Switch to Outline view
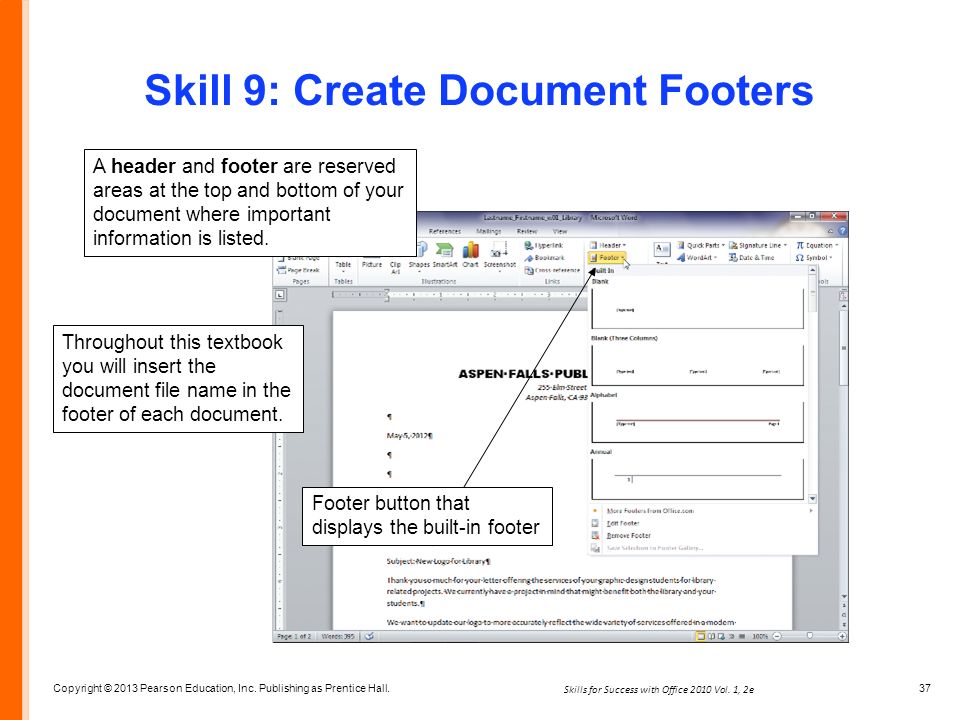The width and height of the screenshot is (960, 720). point(732,637)
